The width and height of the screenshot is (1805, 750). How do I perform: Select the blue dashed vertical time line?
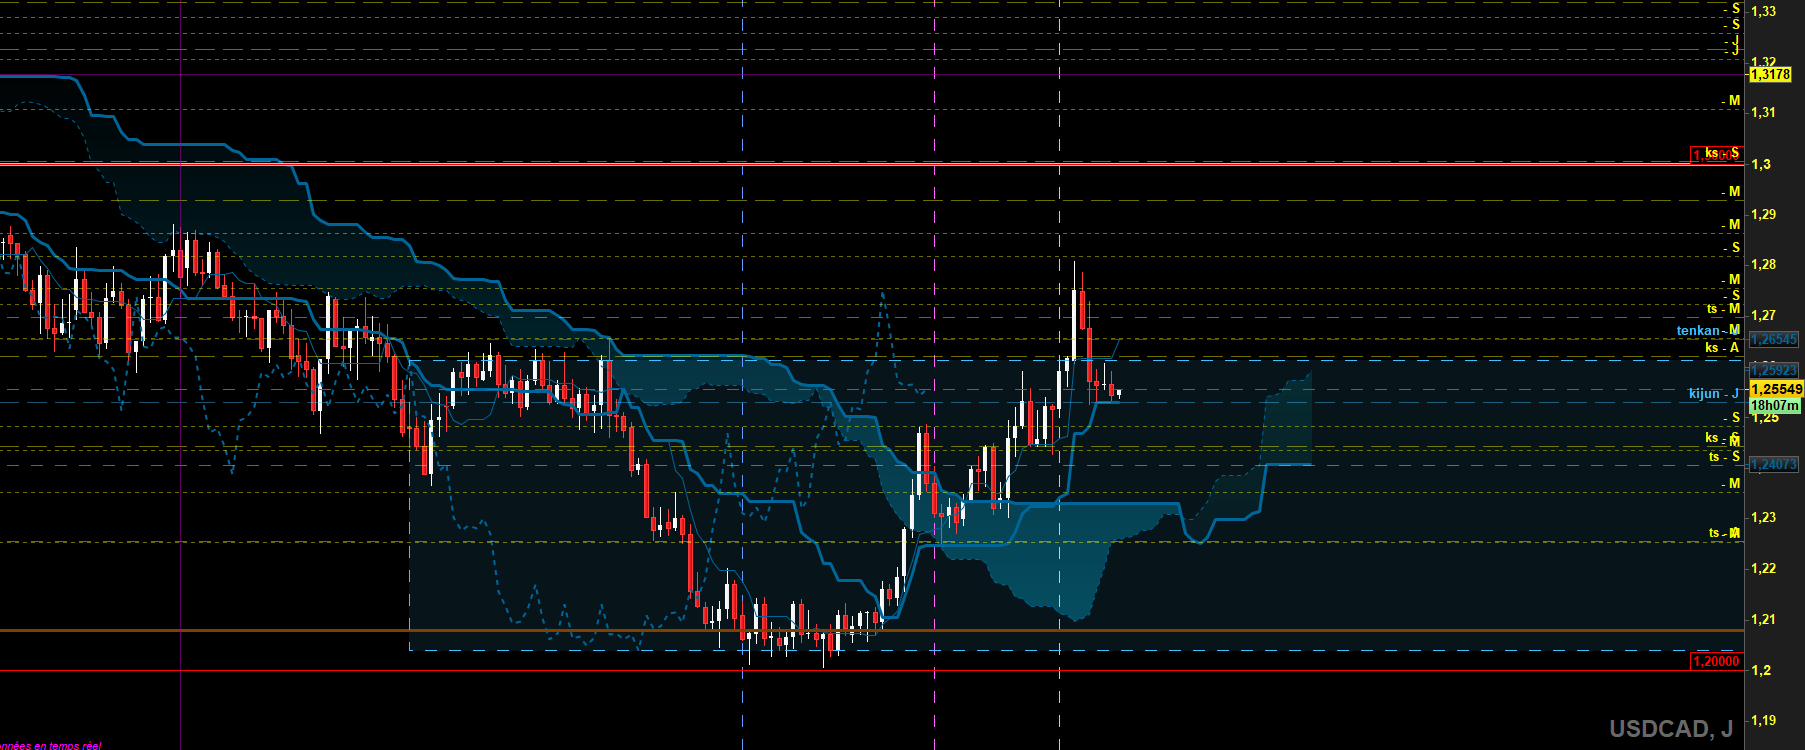[x=743, y=375]
